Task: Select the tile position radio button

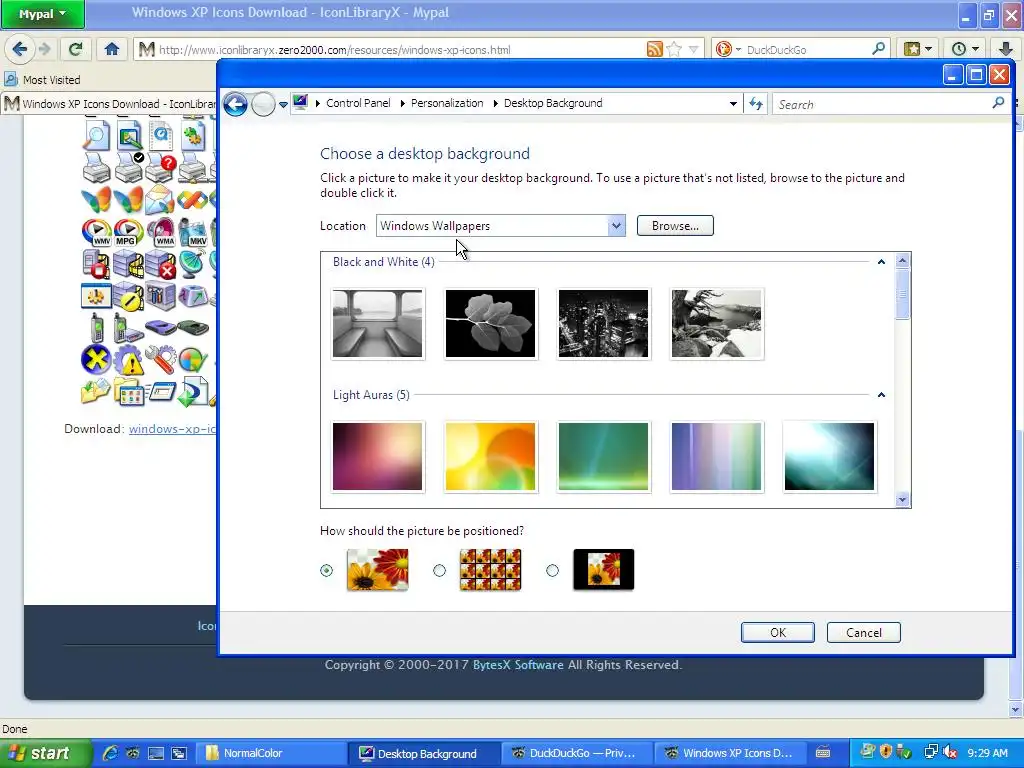Action: click(x=440, y=570)
